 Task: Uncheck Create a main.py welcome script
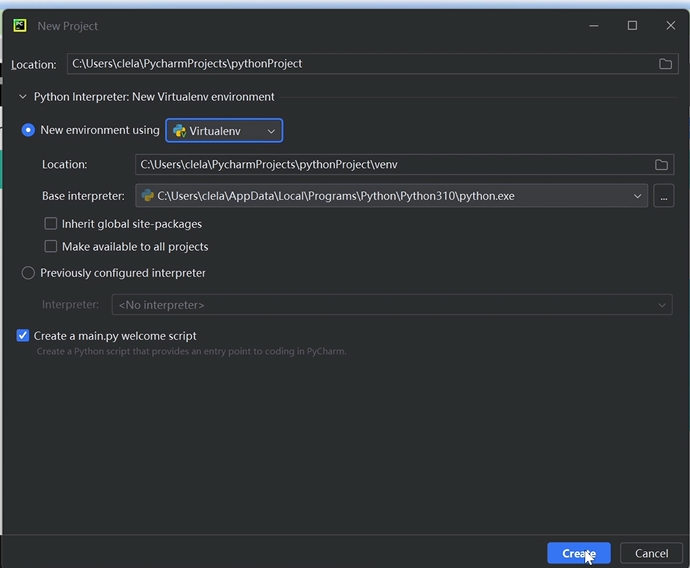(23, 336)
